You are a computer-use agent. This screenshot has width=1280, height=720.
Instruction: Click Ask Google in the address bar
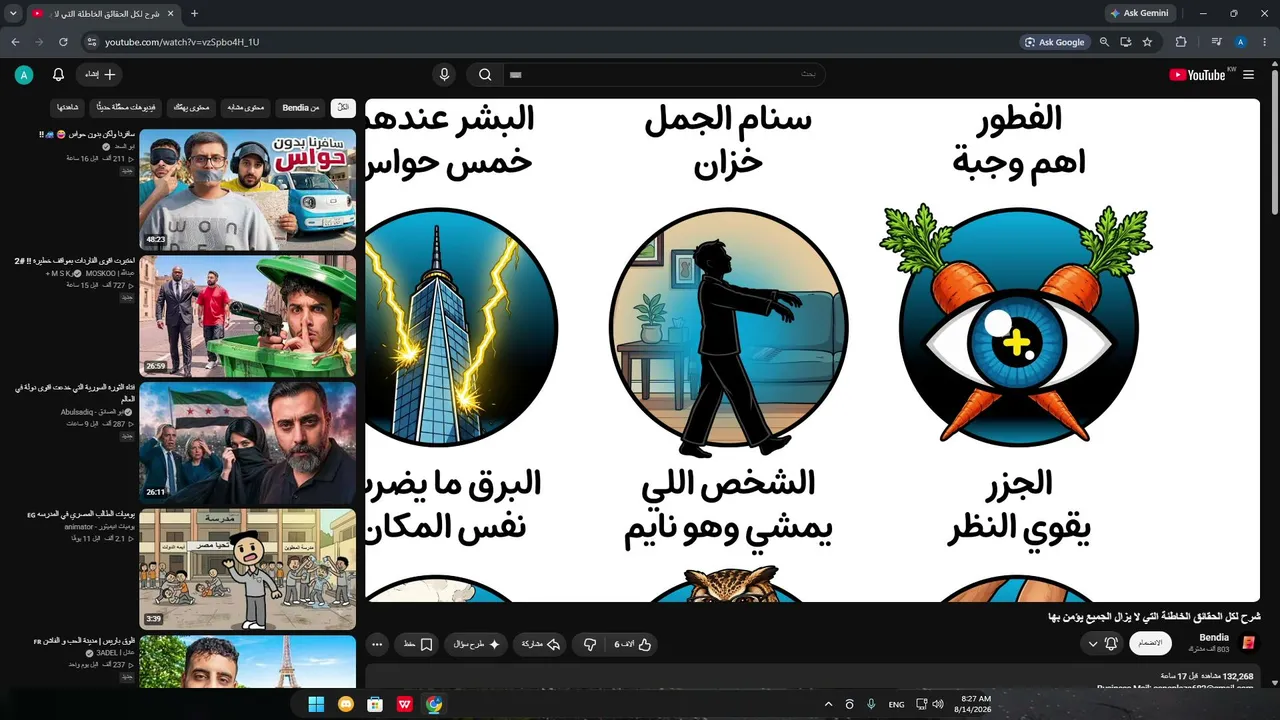[1055, 42]
